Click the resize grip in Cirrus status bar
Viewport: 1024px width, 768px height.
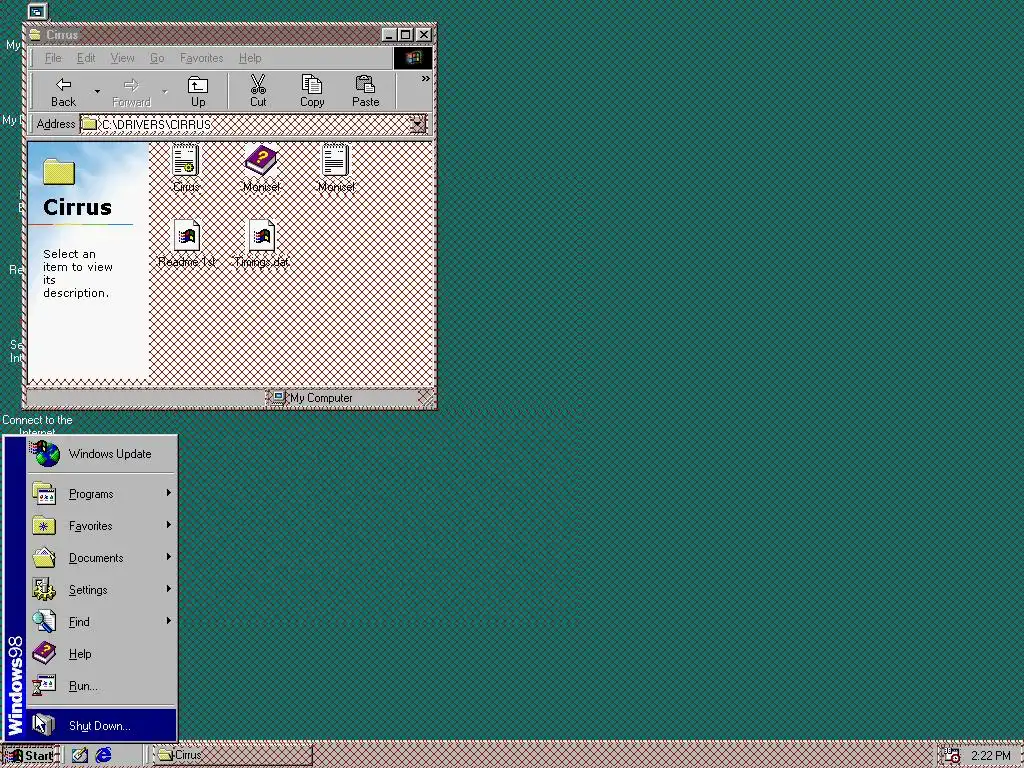426,398
